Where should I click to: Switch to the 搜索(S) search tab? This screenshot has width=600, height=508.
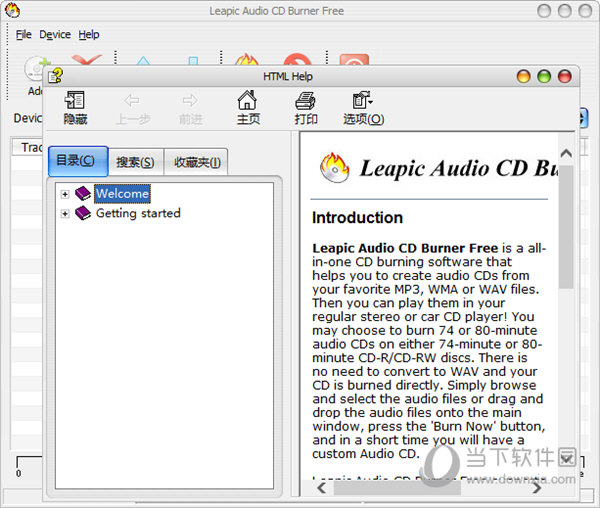pyautogui.click(x=135, y=162)
